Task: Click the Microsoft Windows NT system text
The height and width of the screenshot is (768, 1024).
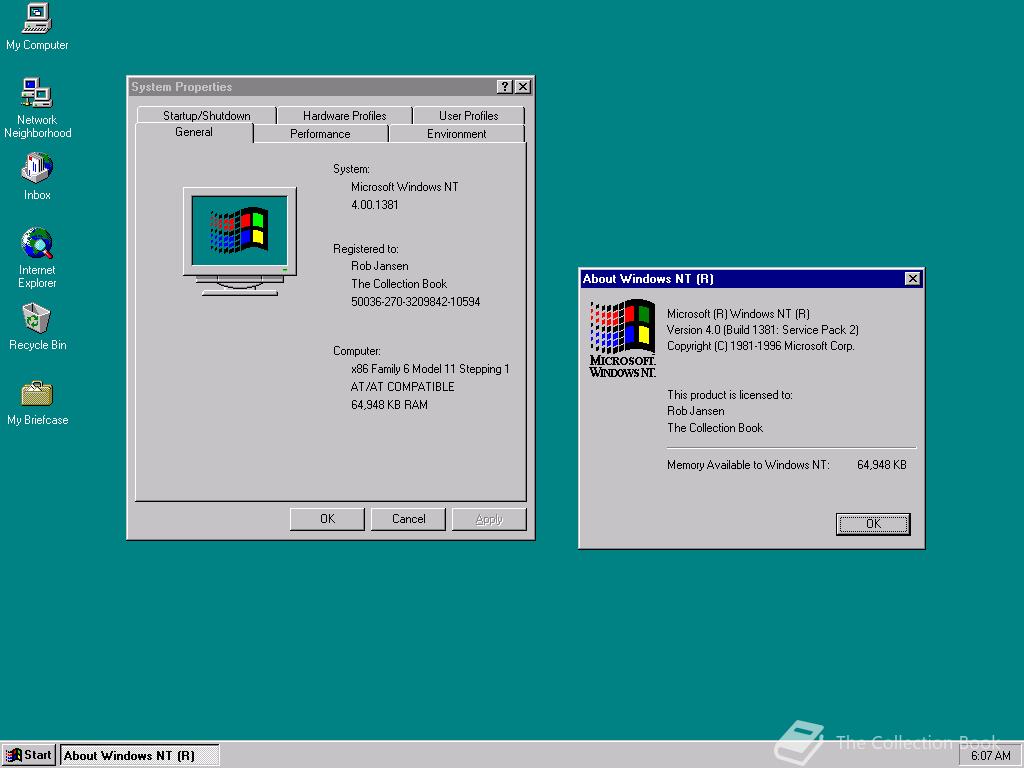Action: pos(404,187)
